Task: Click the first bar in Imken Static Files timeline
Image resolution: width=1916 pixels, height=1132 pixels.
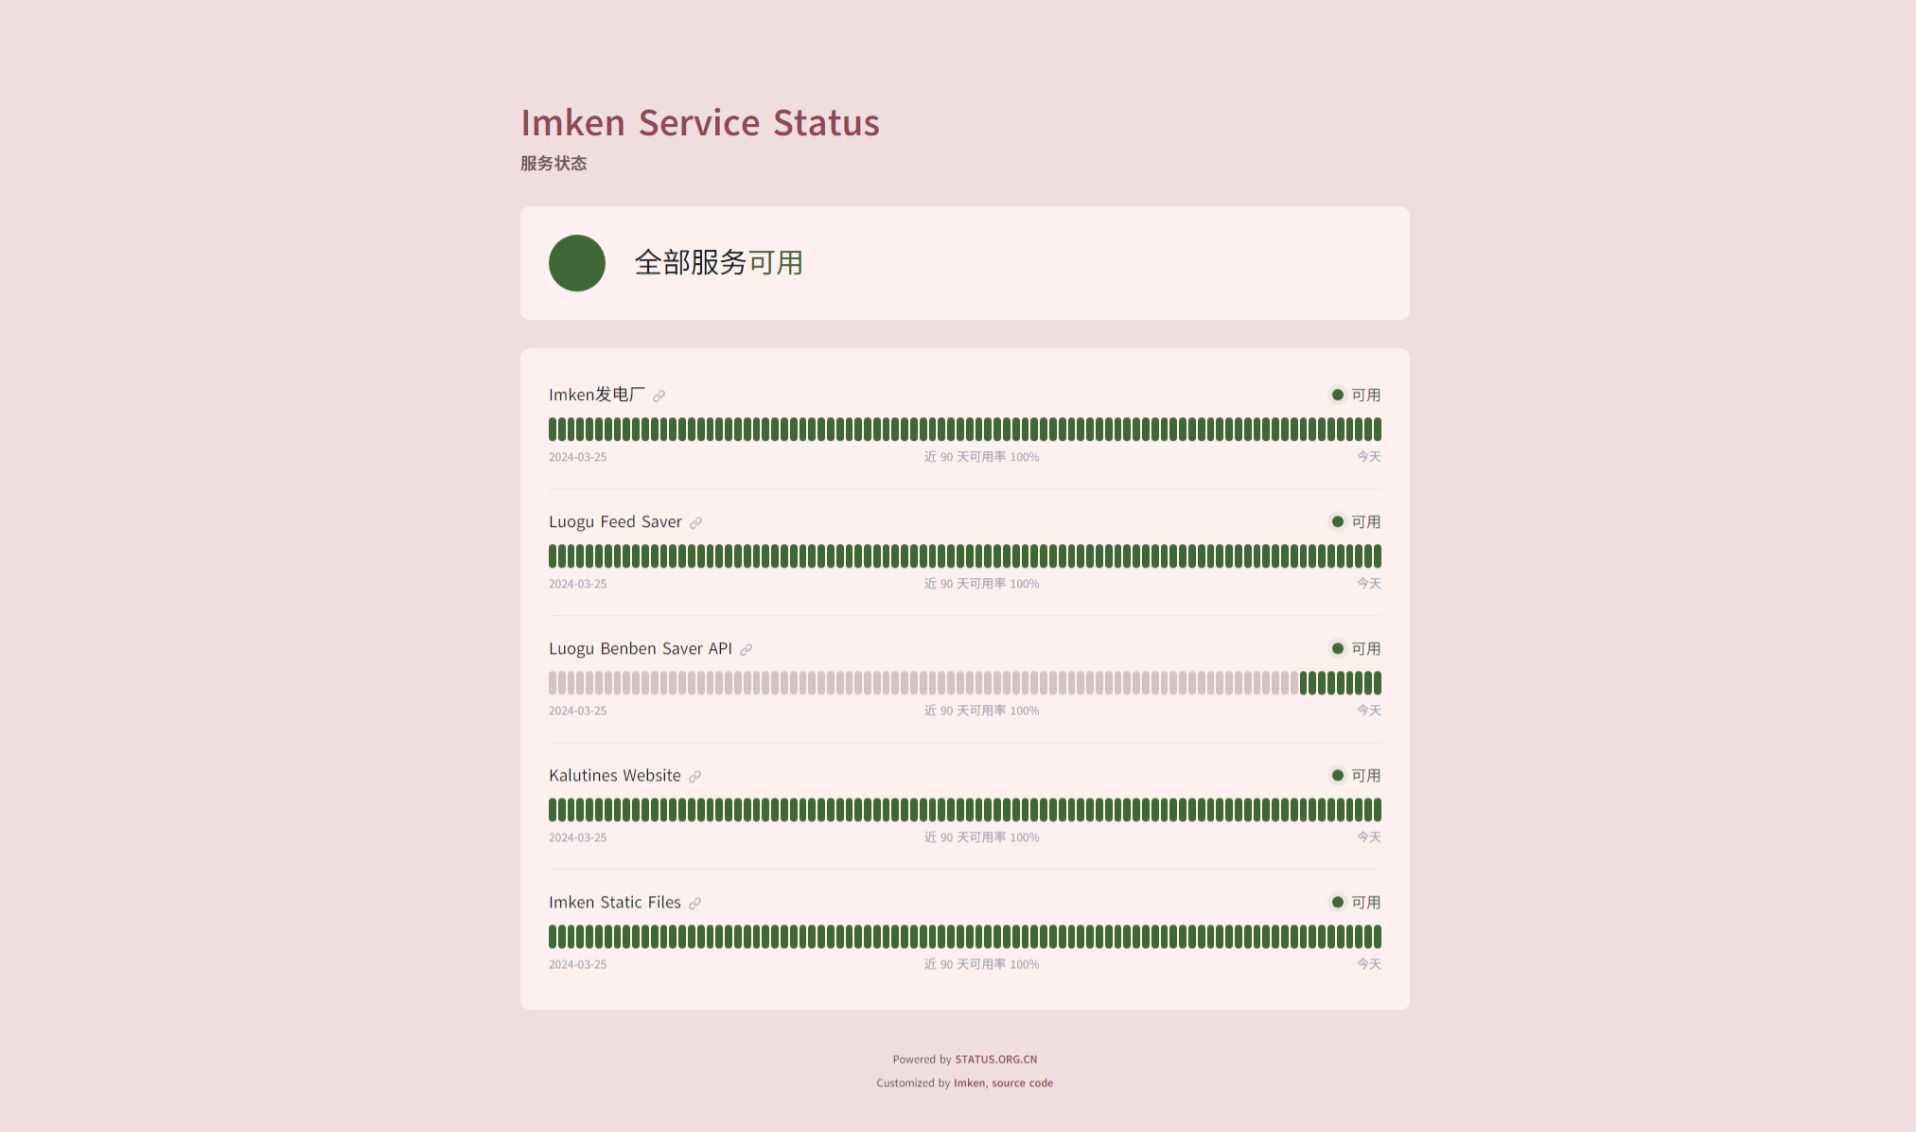Action: coord(553,937)
